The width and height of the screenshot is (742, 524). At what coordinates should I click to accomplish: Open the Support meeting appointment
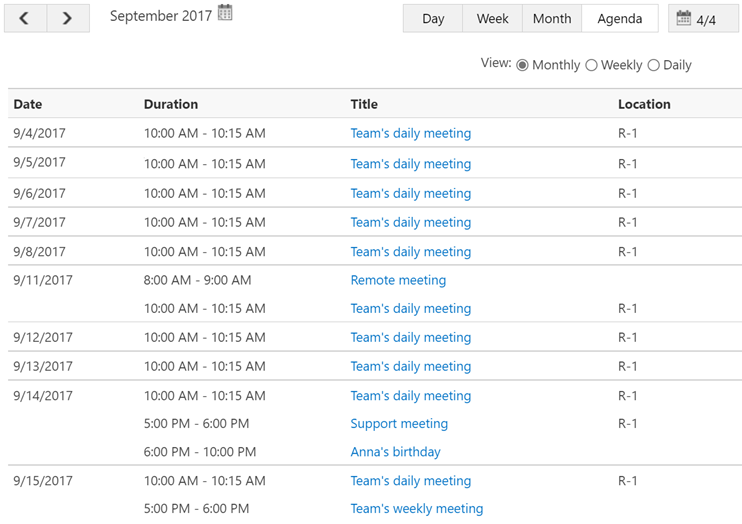click(x=399, y=423)
